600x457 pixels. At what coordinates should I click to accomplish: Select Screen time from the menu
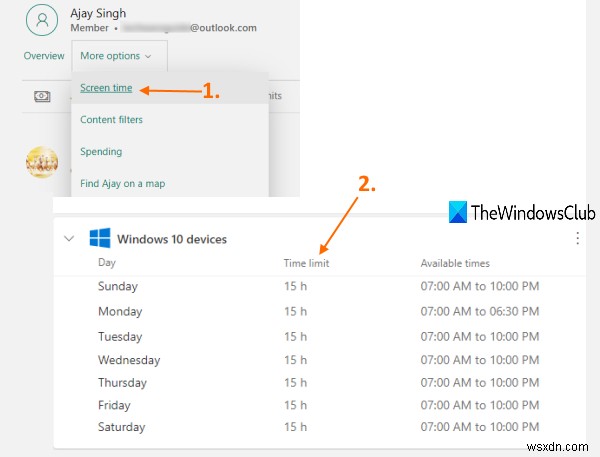pos(106,88)
